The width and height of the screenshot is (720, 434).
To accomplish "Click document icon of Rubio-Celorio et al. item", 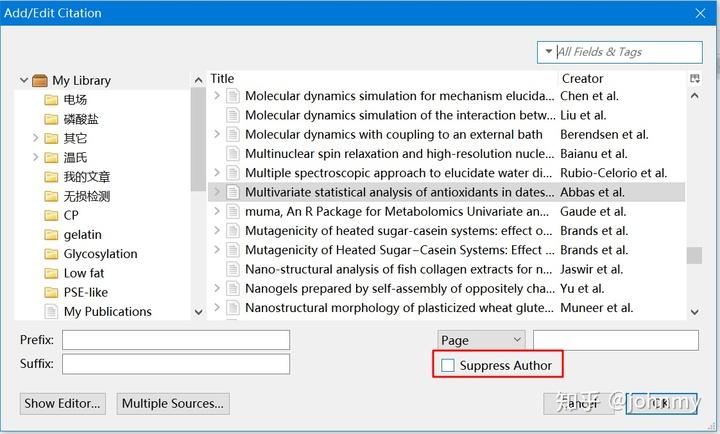I will point(233,173).
